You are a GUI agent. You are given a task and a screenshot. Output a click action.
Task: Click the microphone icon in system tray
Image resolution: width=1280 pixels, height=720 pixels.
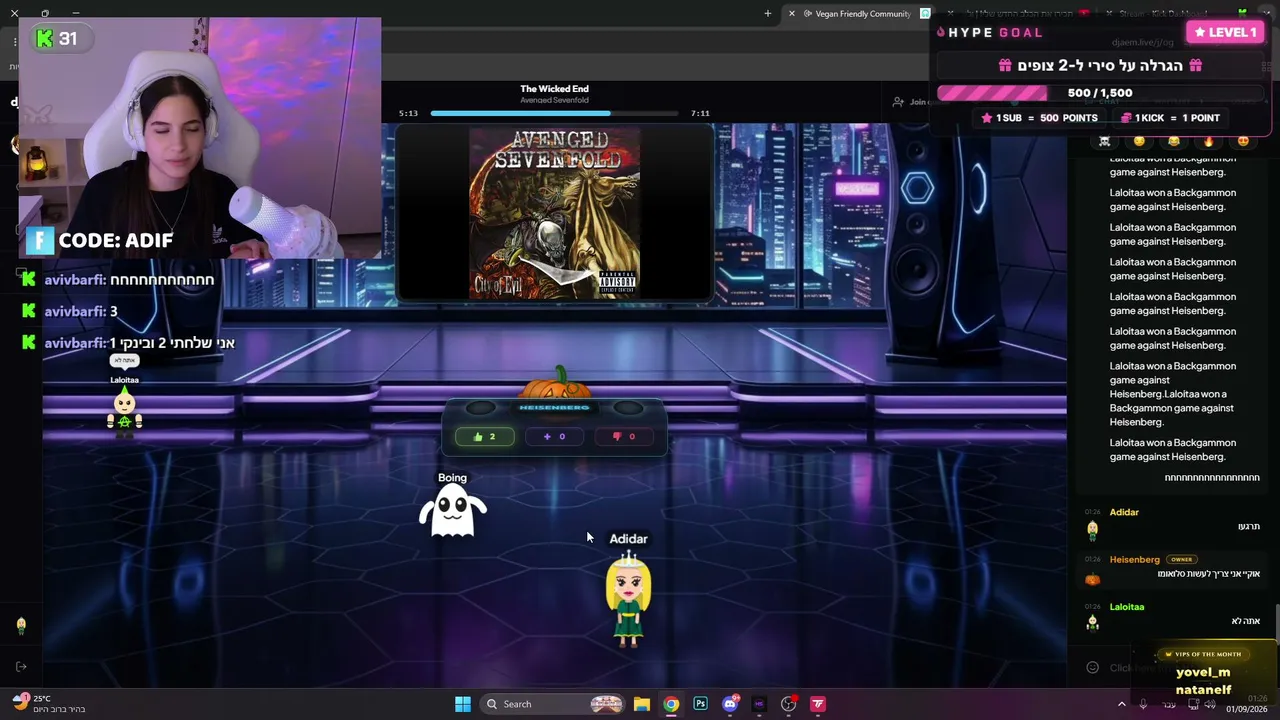tap(1143, 704)
